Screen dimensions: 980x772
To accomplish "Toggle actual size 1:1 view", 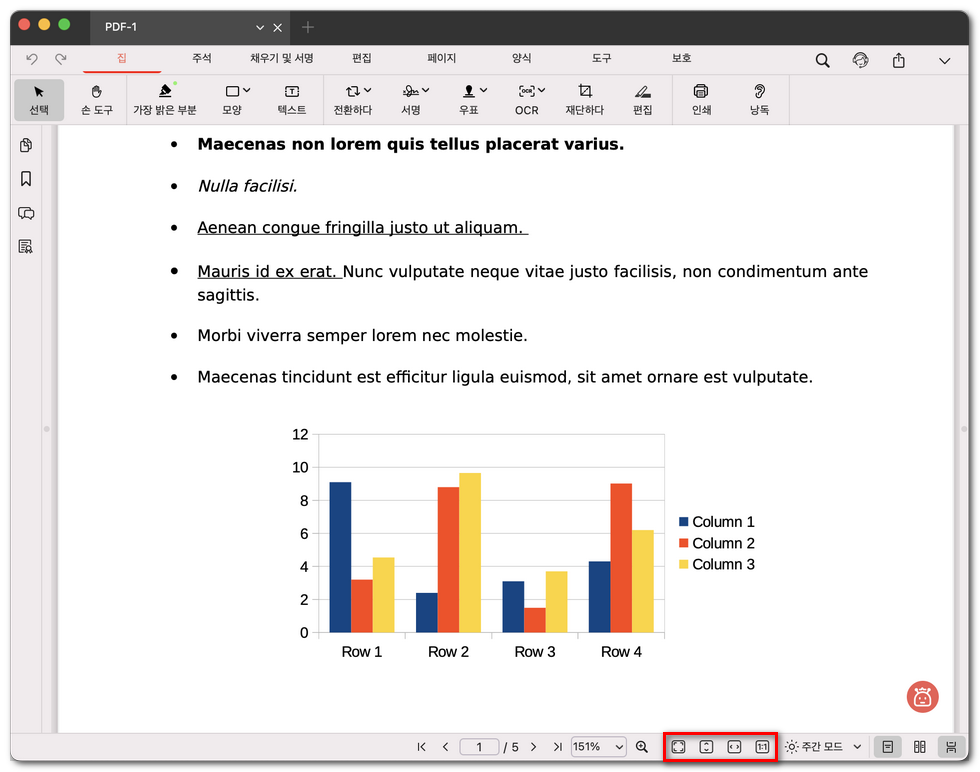I will coord(762,747).
